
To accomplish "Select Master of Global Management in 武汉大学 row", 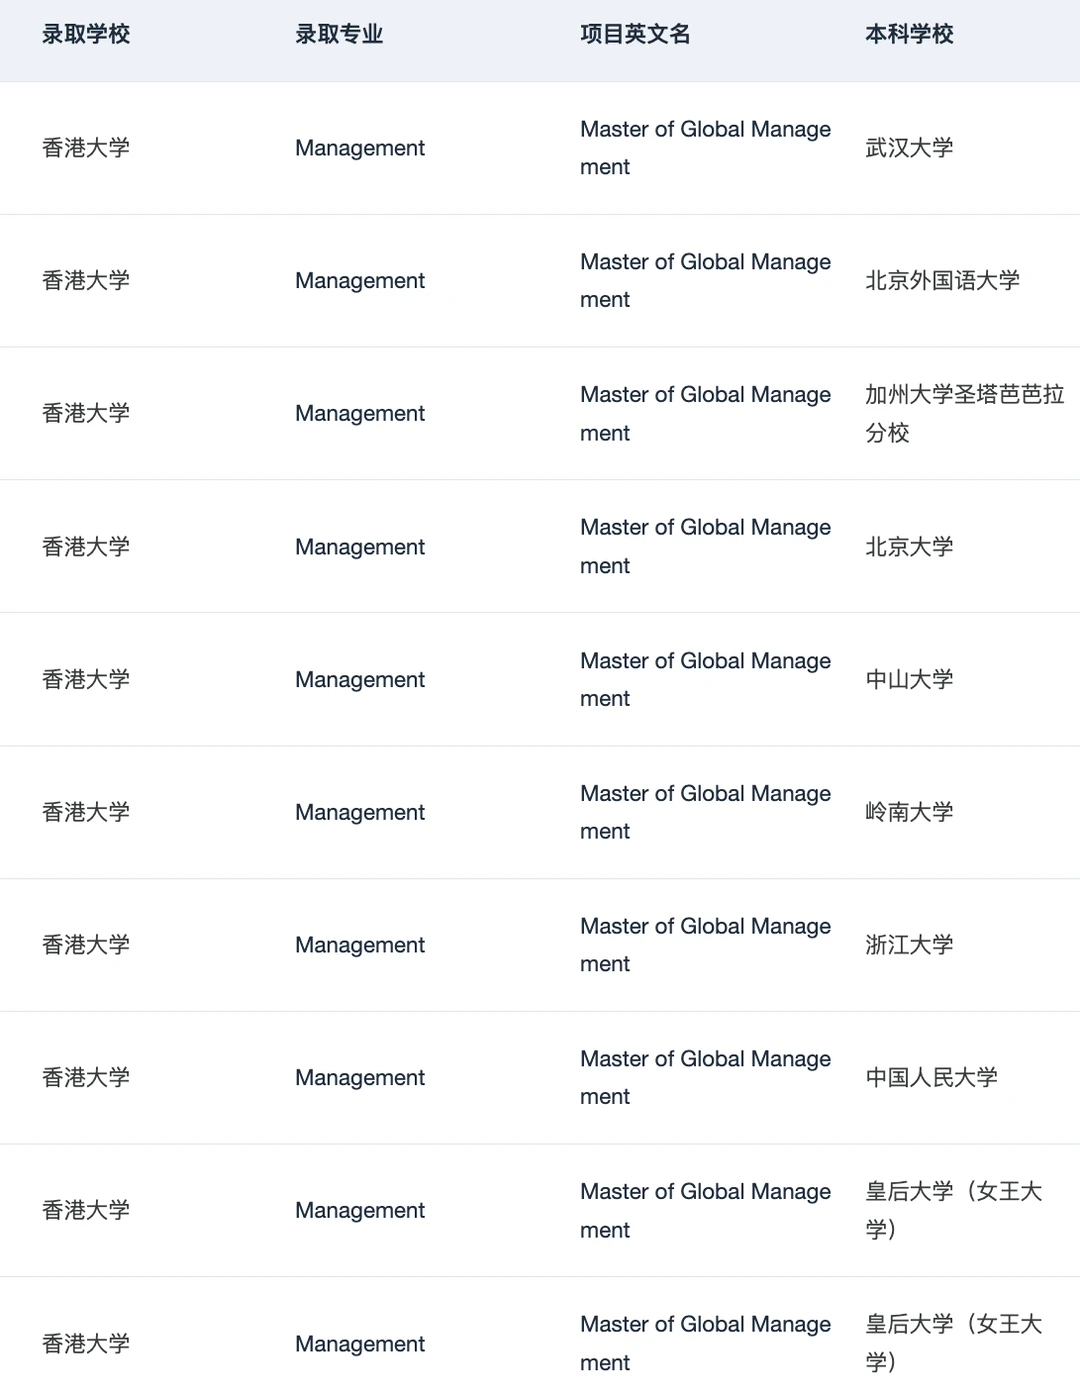I will click(x=705, y=148).
